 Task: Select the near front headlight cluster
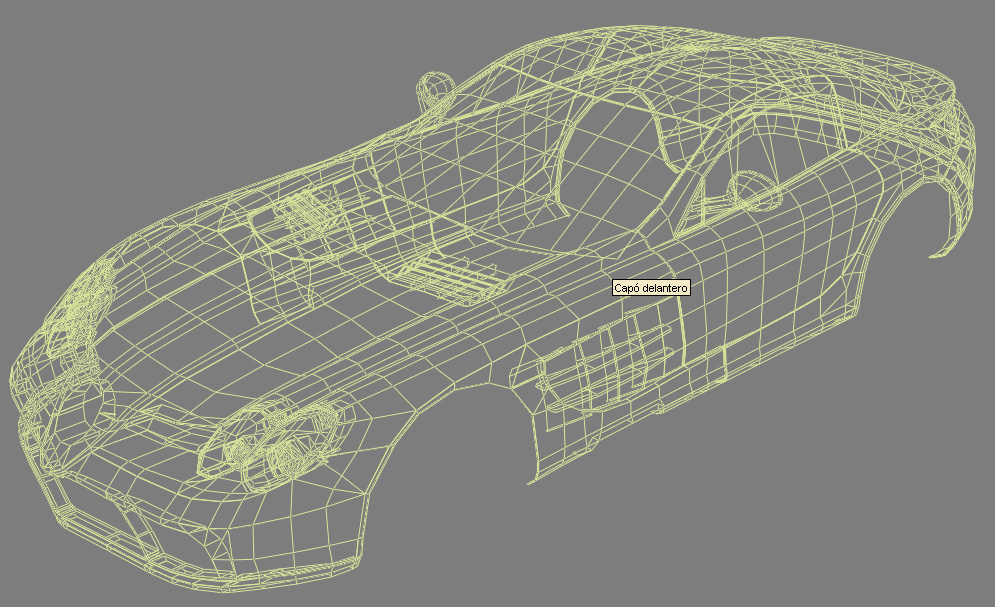(267, 445)
